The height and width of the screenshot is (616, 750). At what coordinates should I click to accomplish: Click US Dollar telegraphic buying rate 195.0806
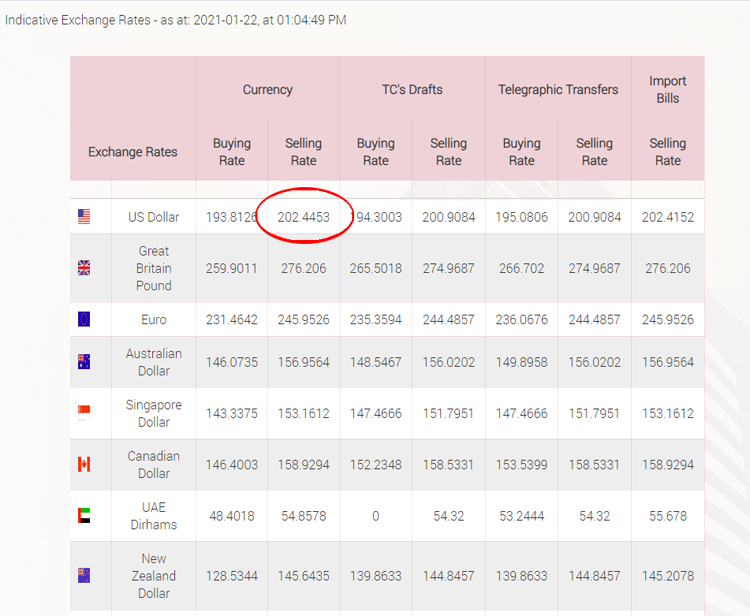(x=521, y=217)
